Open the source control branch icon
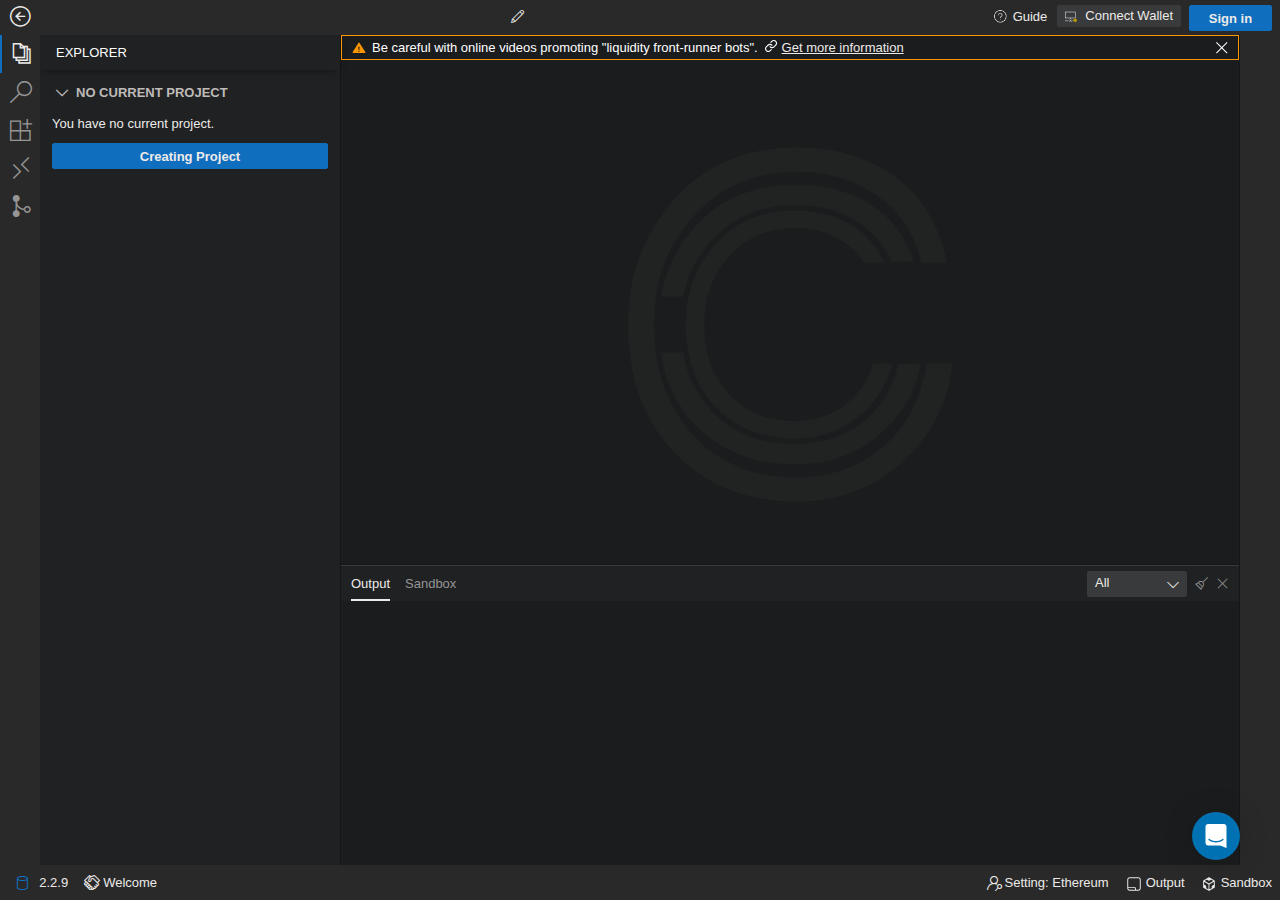The height and width of the screenshot is (900, 1280). [21, 206]
